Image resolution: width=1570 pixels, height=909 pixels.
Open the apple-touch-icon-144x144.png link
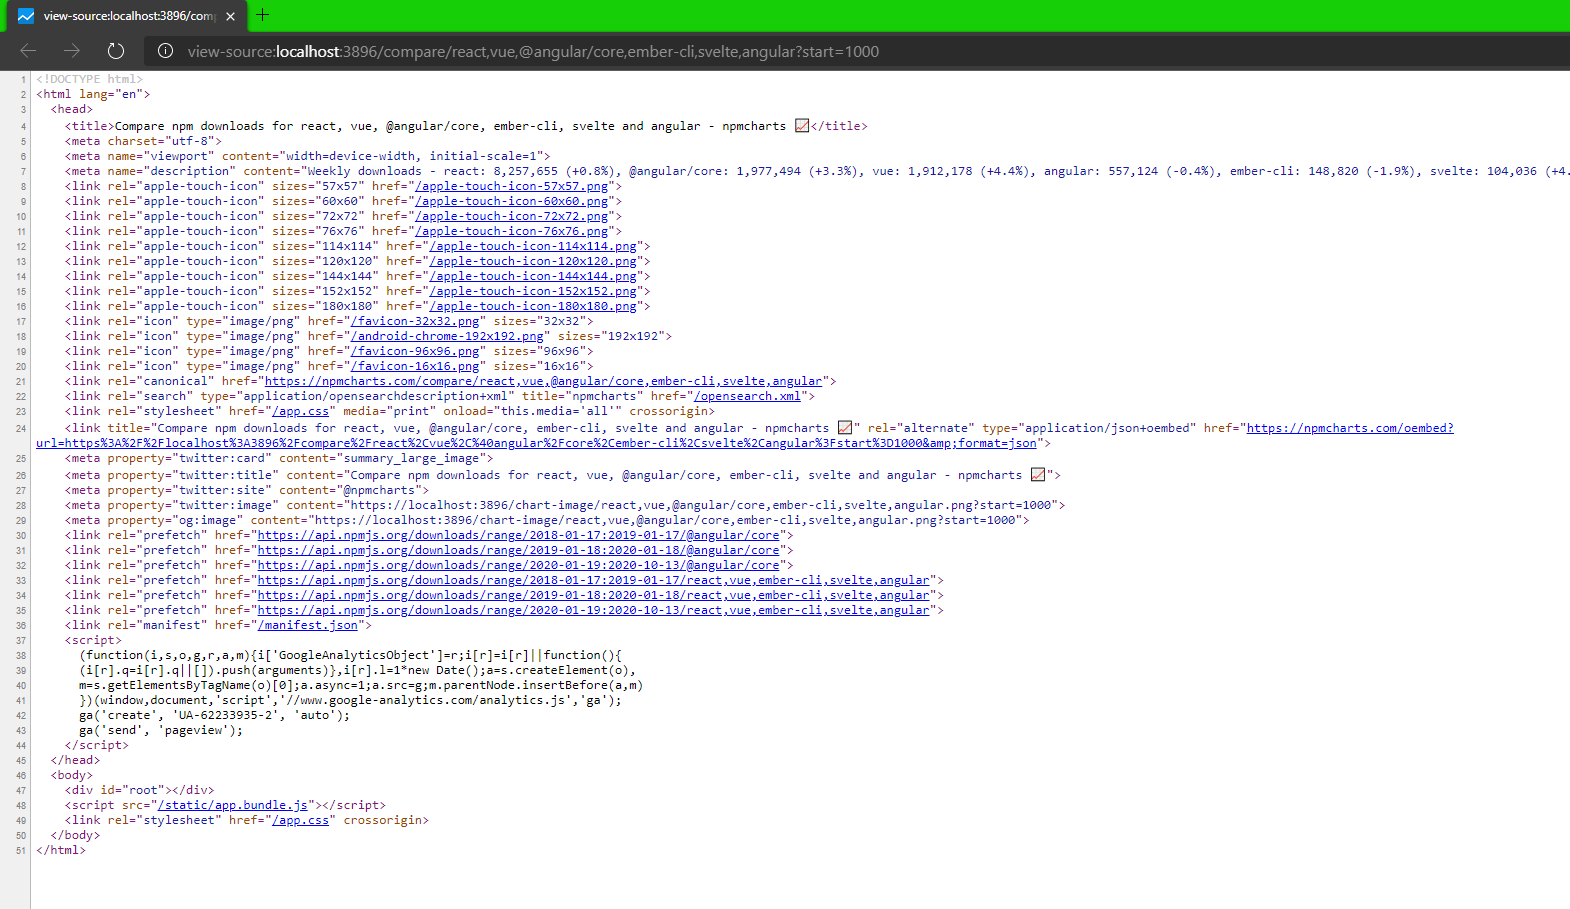[x=533, y=276]
